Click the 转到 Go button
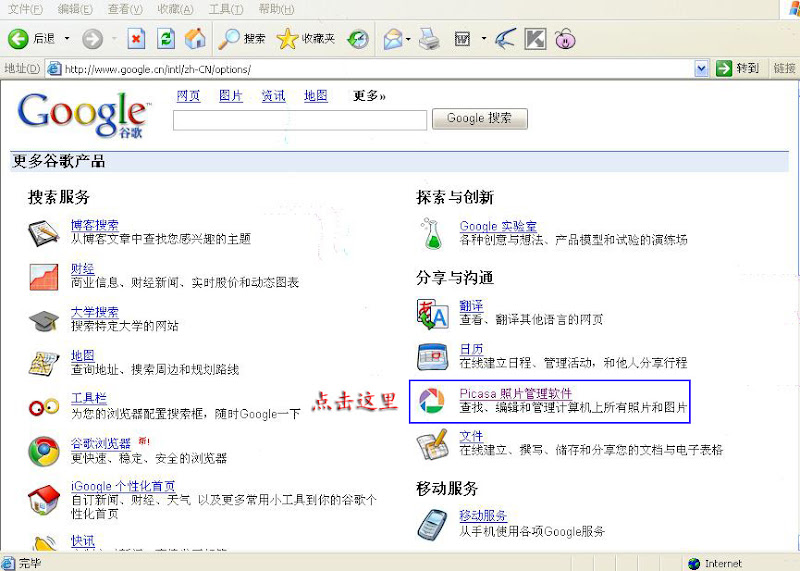 click(x=738, y=68)
